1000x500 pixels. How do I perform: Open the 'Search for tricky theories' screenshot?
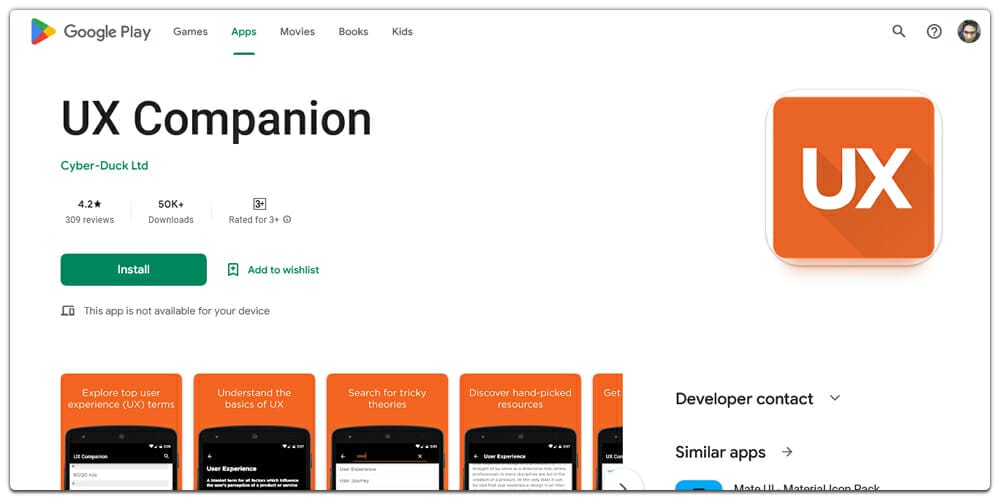[x=387, y=432]
